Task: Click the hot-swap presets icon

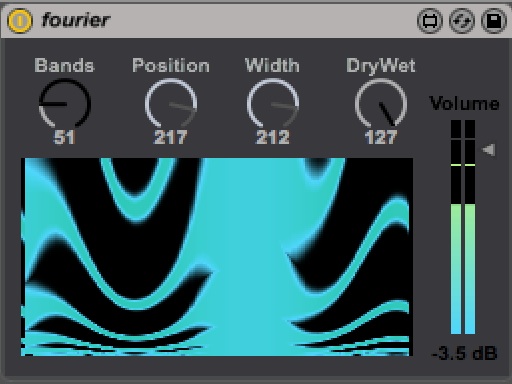Action: (462, 21)
